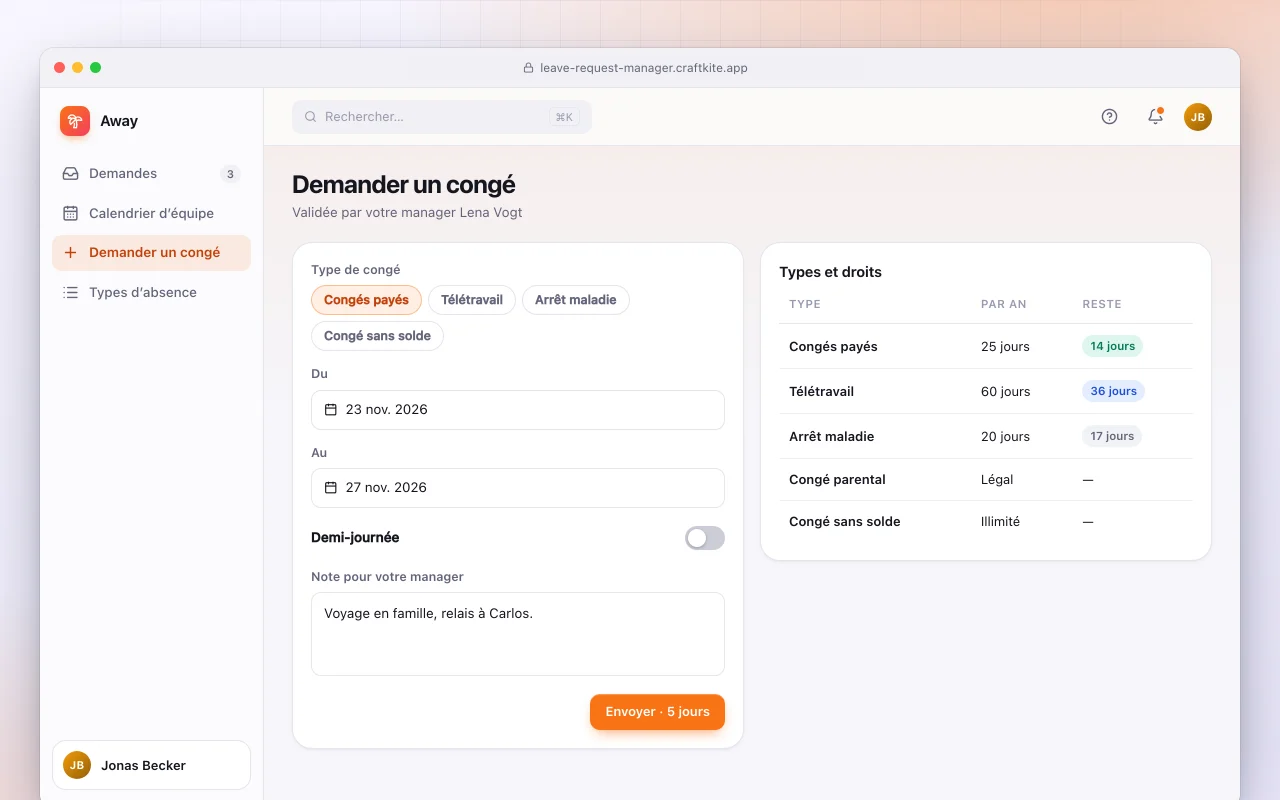This screenshot has width=1280, height=800.
Task: Select the Congés payés leave type
Action: click(366, 300)
